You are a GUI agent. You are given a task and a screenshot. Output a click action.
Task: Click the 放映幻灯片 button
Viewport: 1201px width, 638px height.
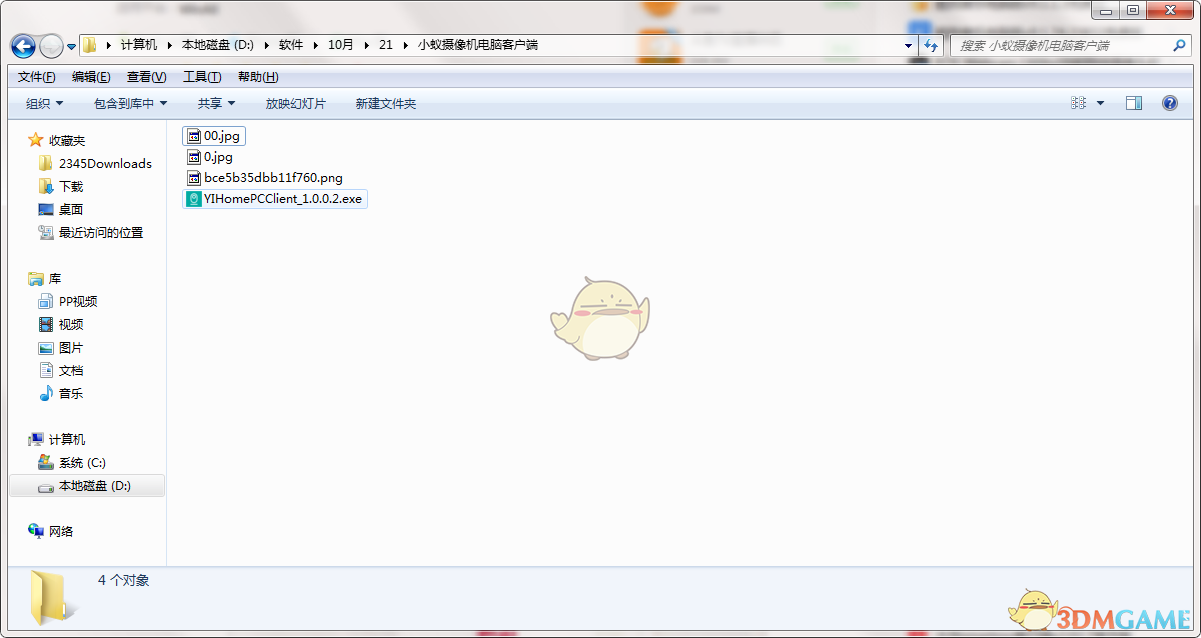[x=295, y=103]
